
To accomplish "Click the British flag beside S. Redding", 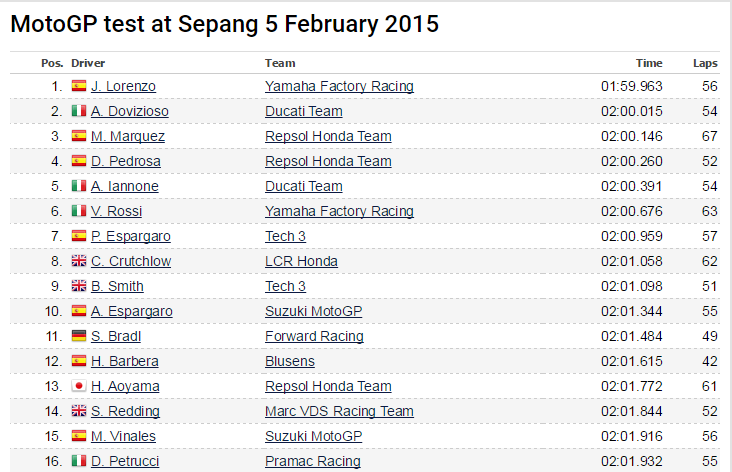I will tap(79, 411).
